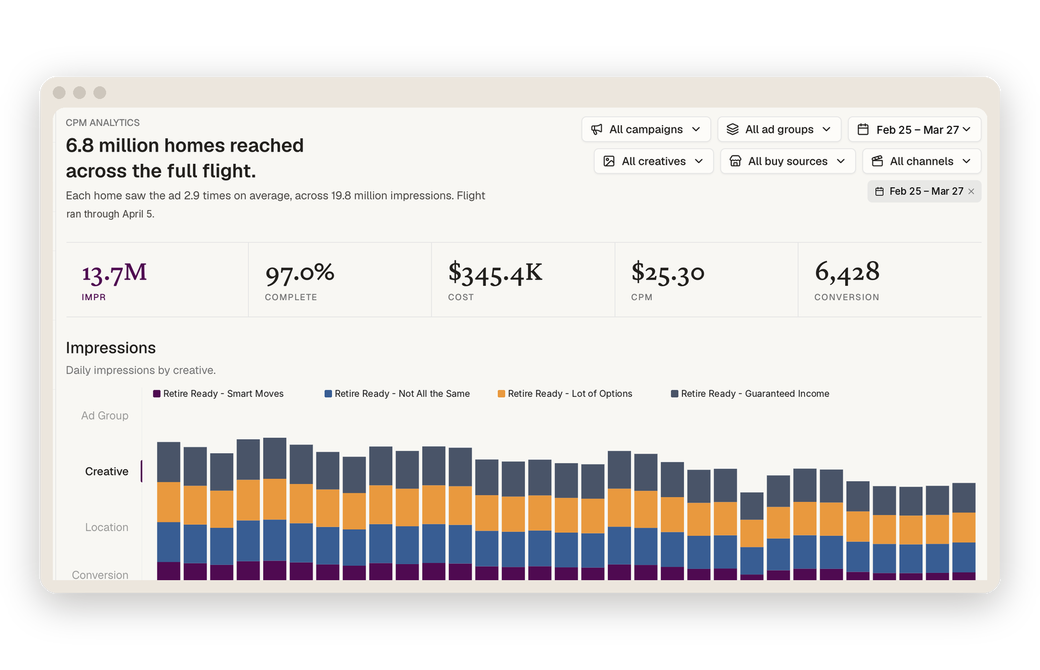Click the storefront icon on All buy sources
The height and width of the screenshot is (670, 1040).
click(735, 161)
